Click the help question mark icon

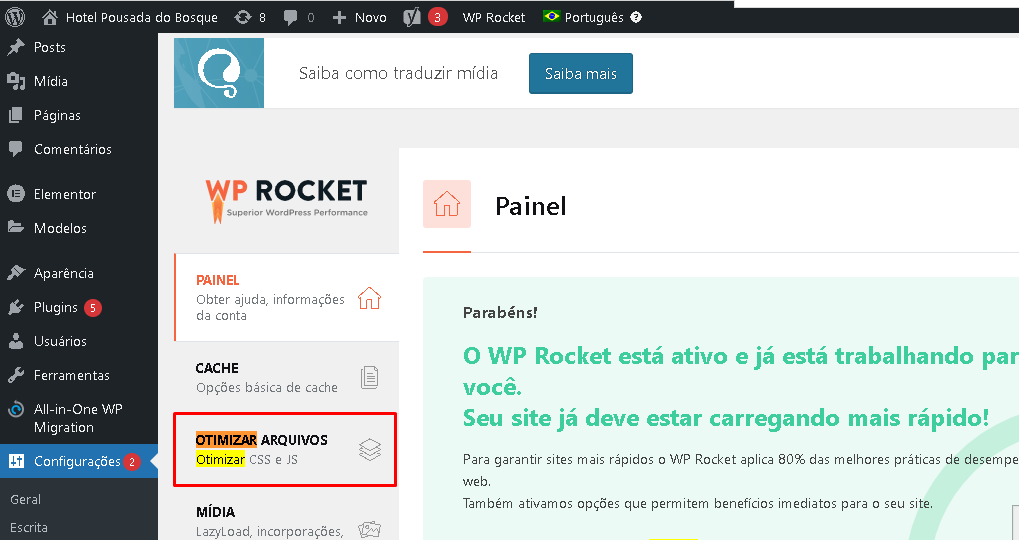coord(636,18)
